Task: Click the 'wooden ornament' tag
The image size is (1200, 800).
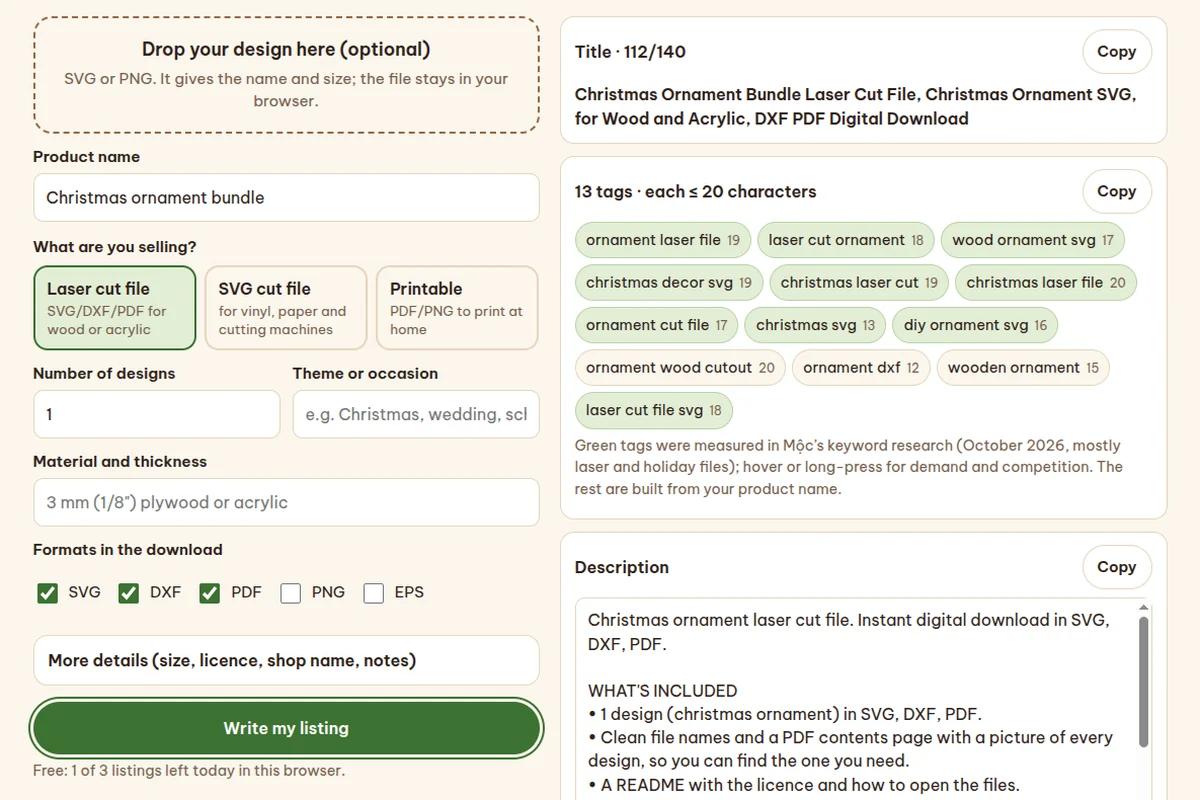Action: (1023, 367)
